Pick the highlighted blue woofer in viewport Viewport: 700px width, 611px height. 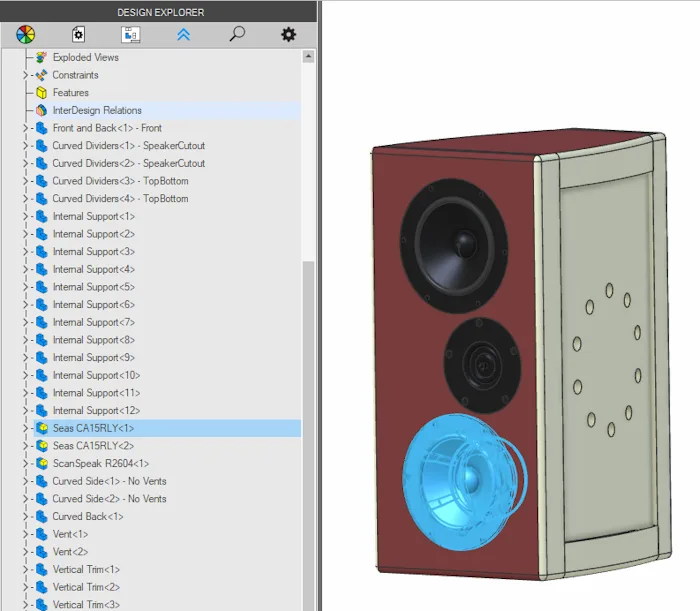point(464,482)
